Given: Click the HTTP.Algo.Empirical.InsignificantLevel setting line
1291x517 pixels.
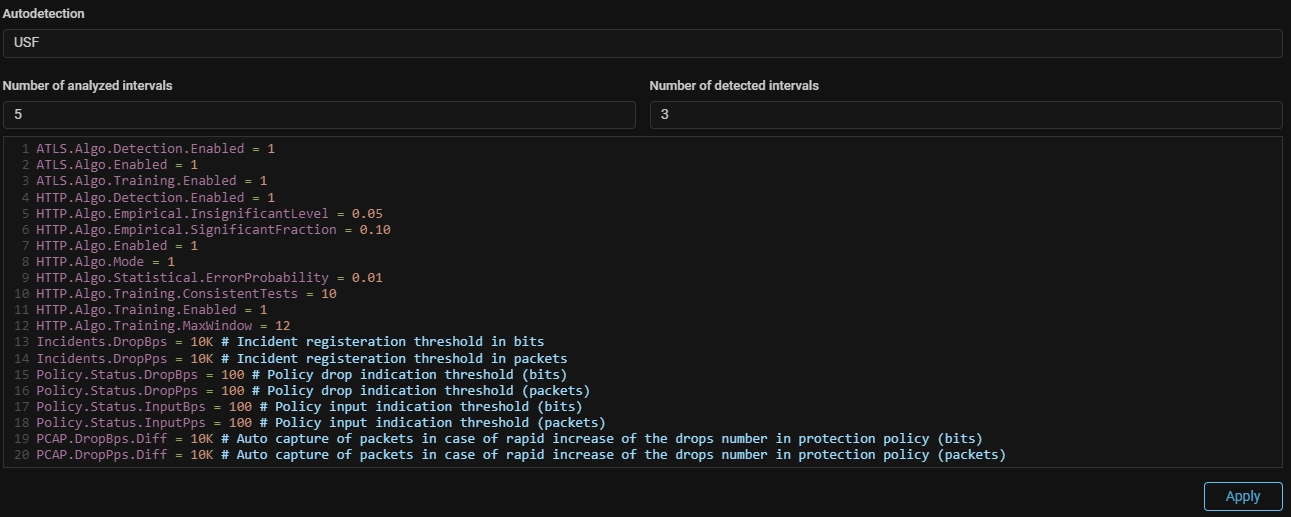Looking at the screenshot, I should tap(209, 213).
